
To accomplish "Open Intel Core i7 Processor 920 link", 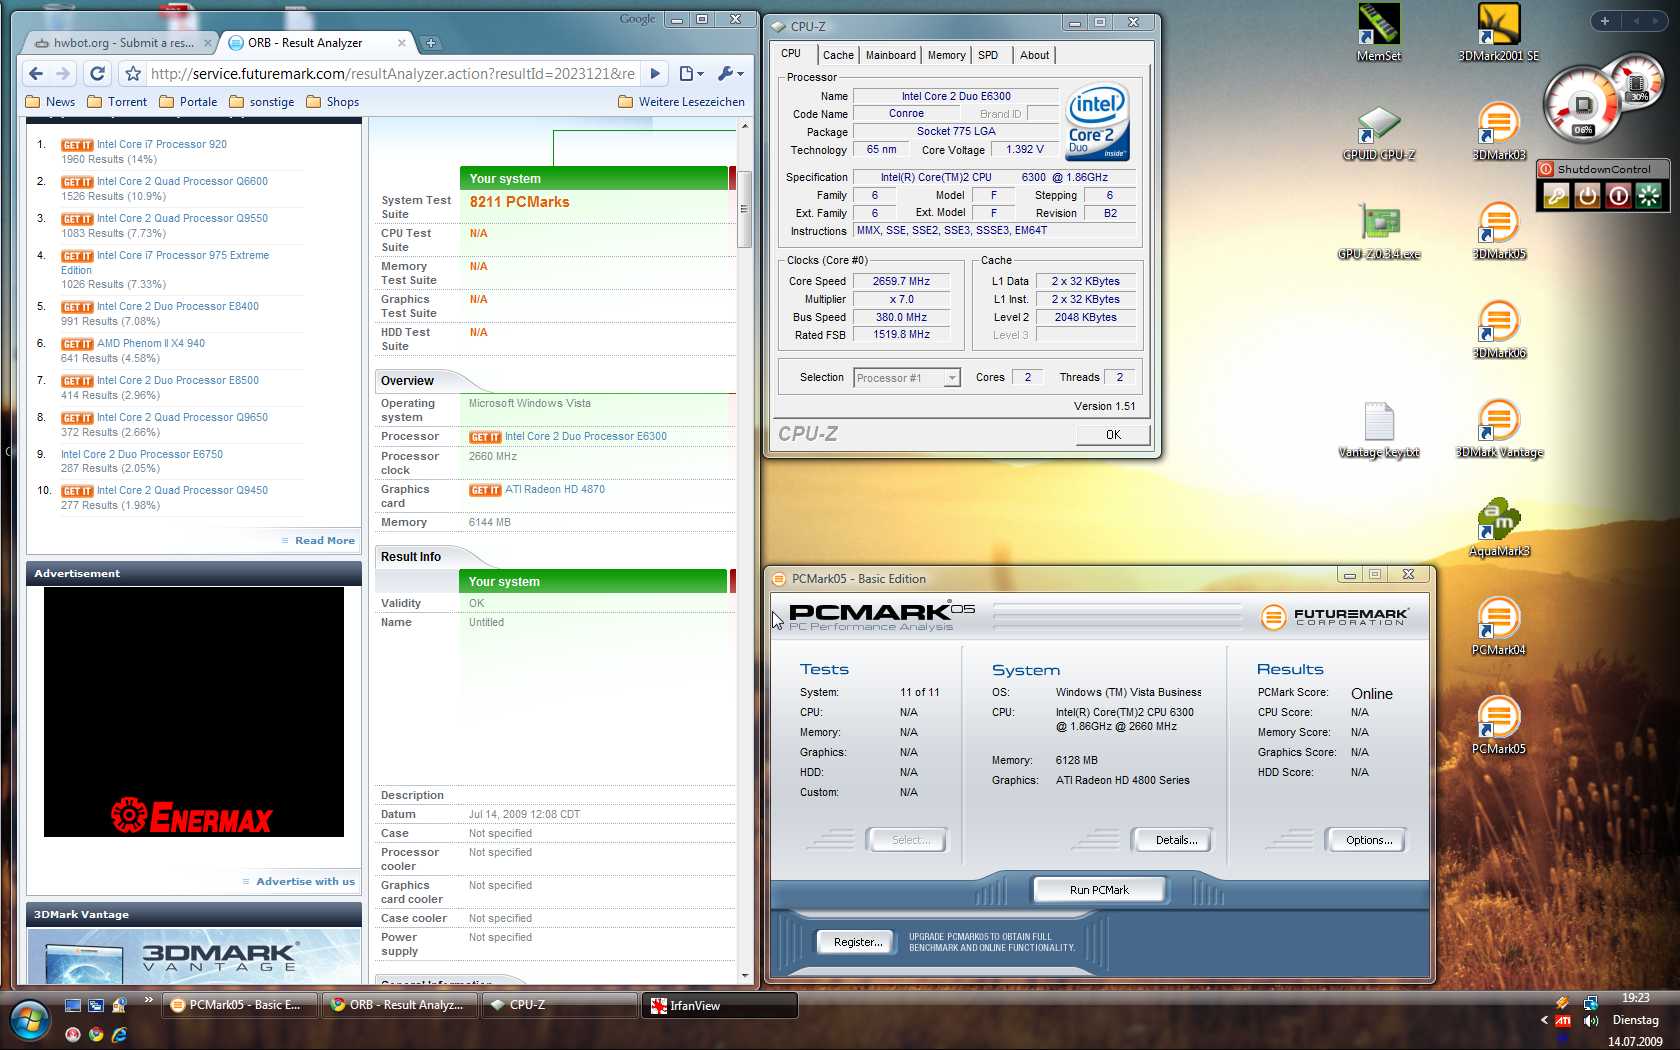I will pos(161,144).
